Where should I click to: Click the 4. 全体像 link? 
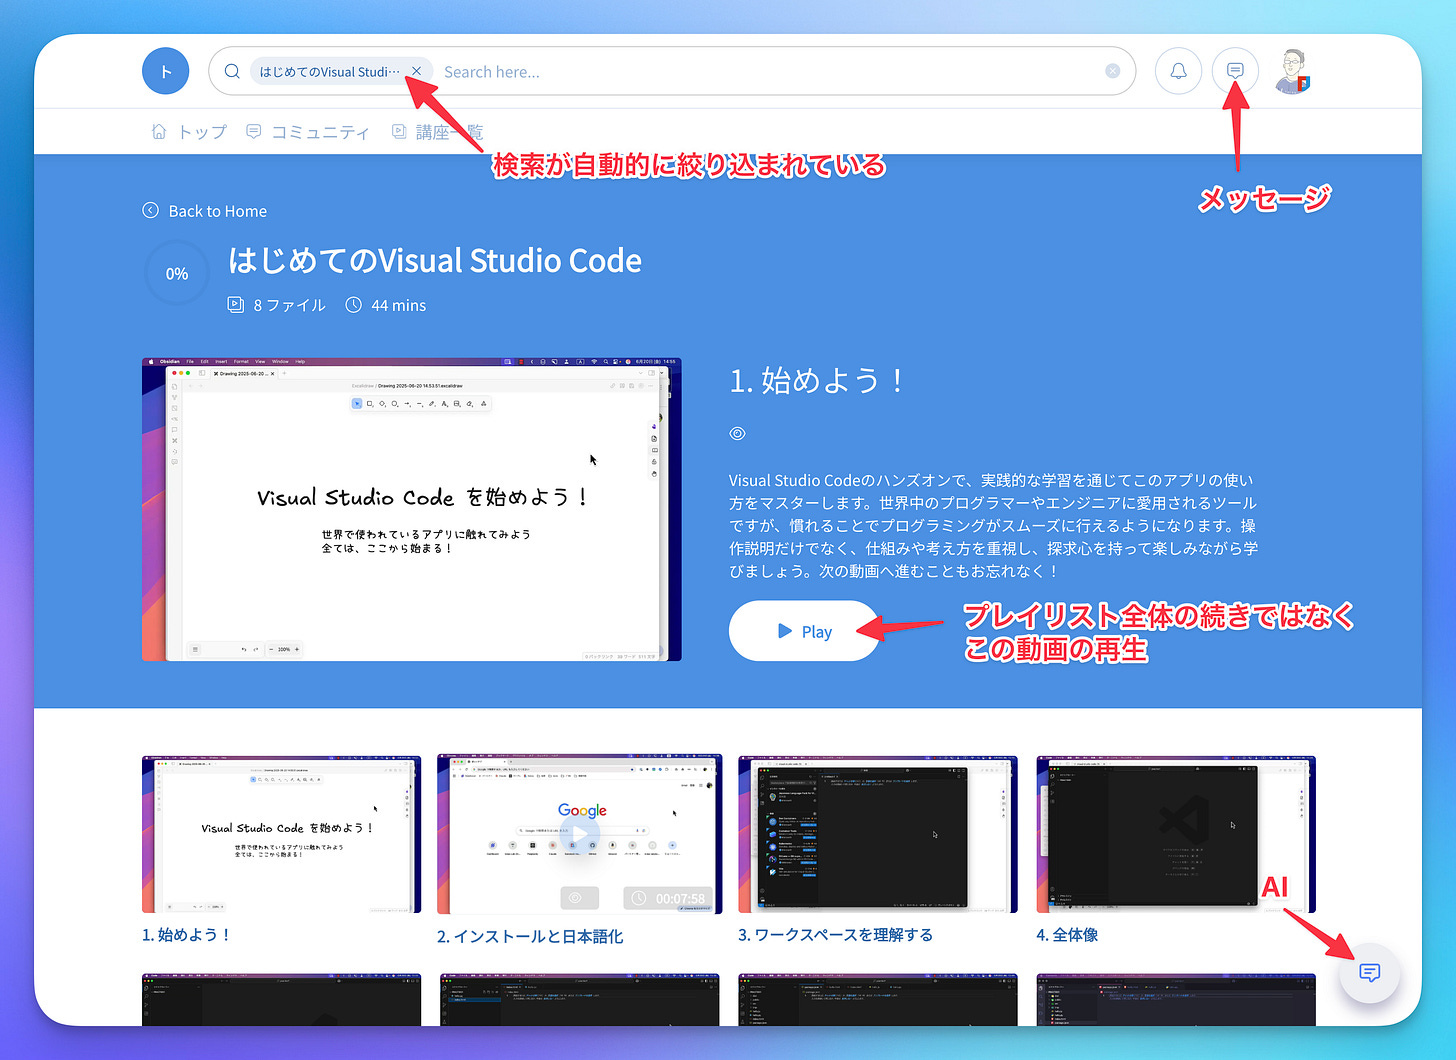[1068, 935]
